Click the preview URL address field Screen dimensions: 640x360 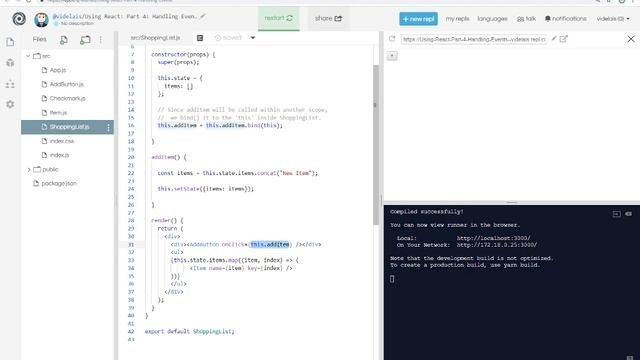[x=474, y=39]
